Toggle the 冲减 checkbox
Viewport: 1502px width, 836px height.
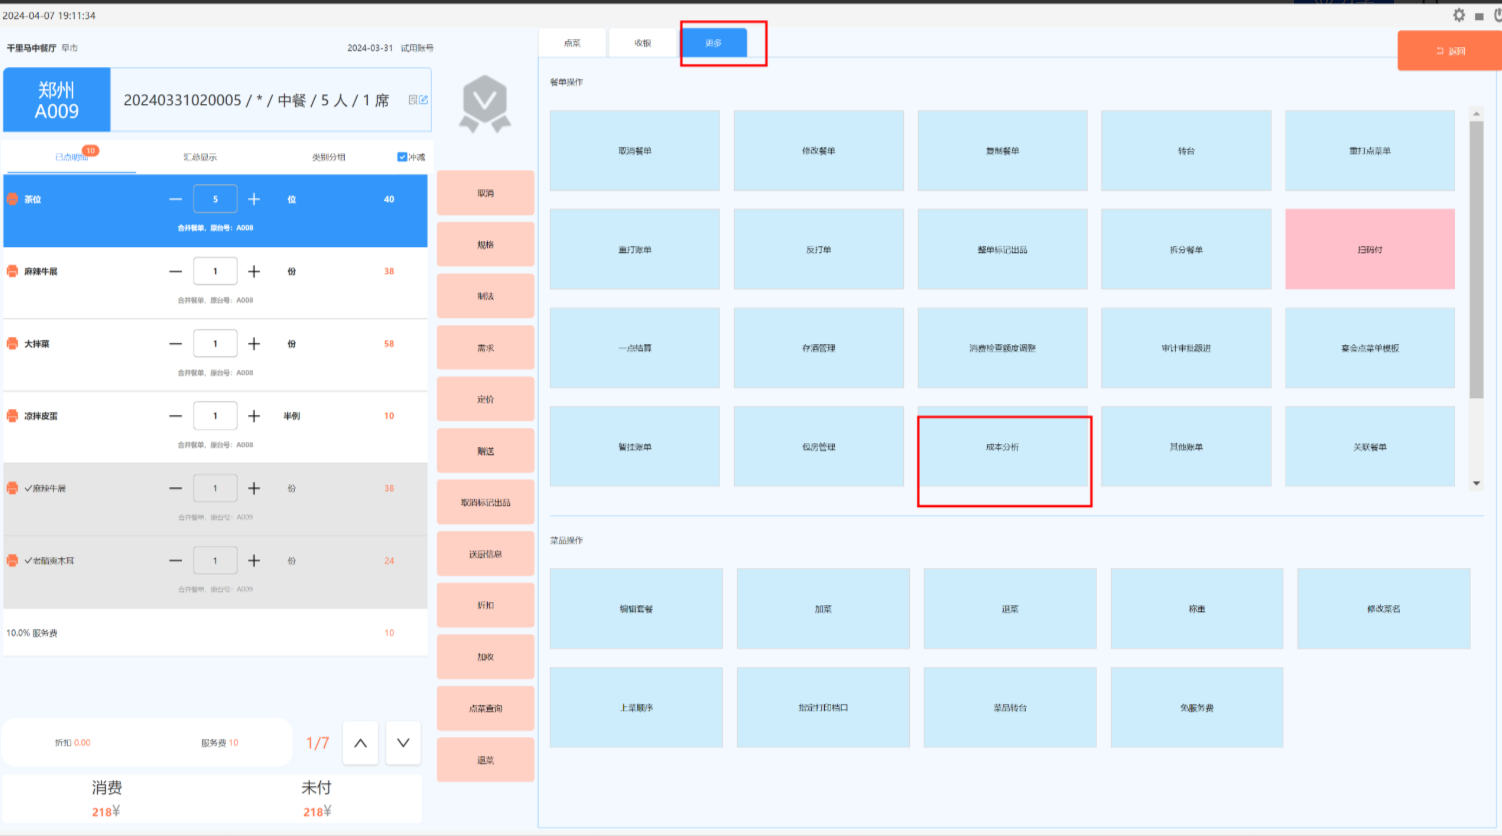[x=402, y=157]
